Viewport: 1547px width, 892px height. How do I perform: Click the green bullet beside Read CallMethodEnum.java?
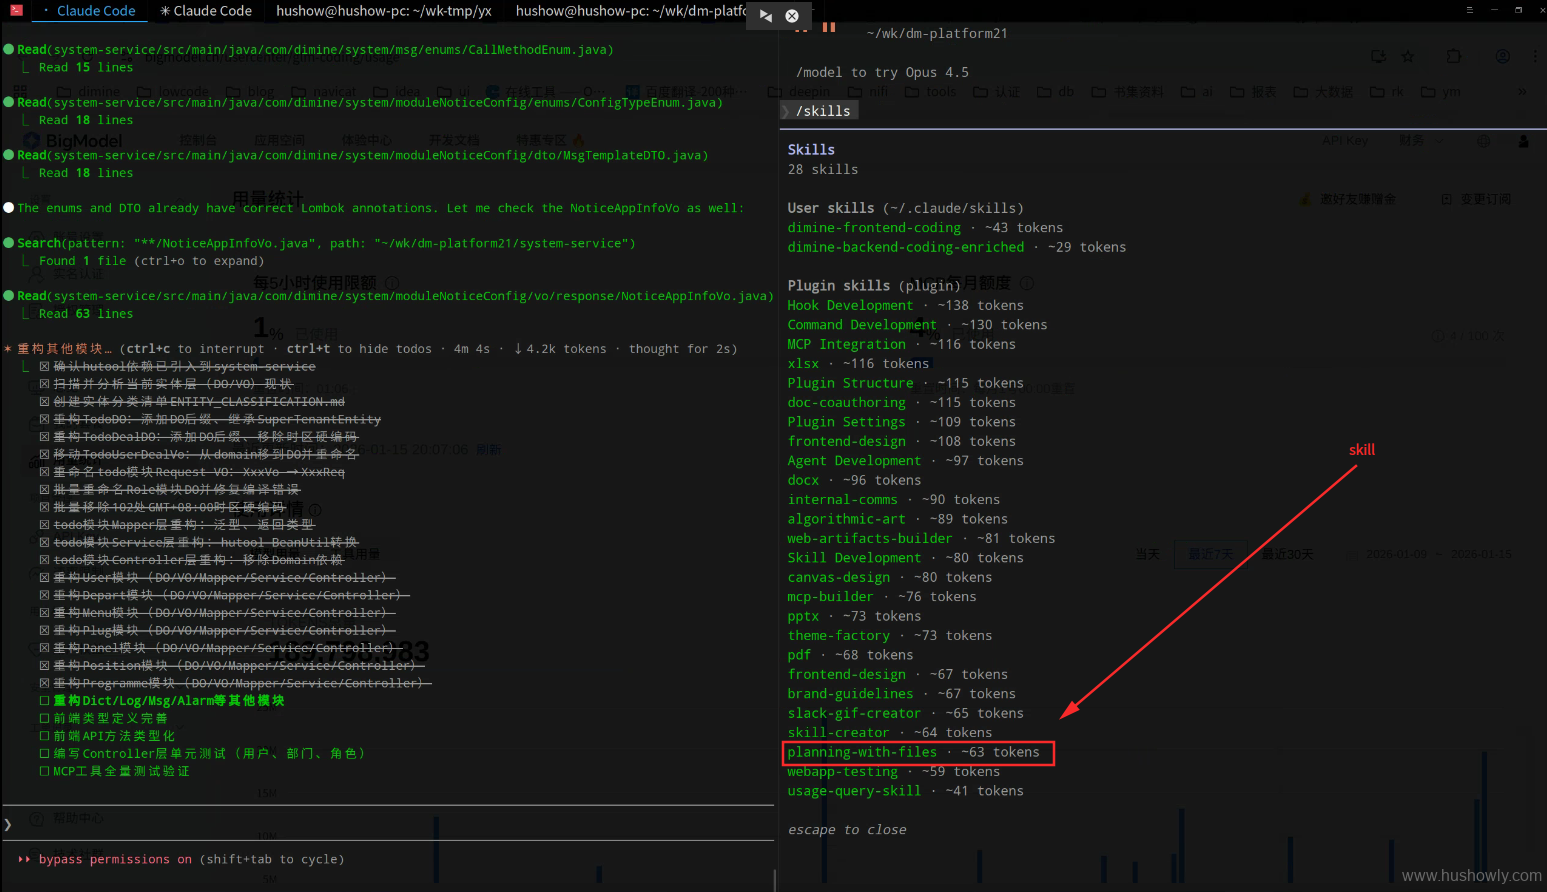pos(9,50)
